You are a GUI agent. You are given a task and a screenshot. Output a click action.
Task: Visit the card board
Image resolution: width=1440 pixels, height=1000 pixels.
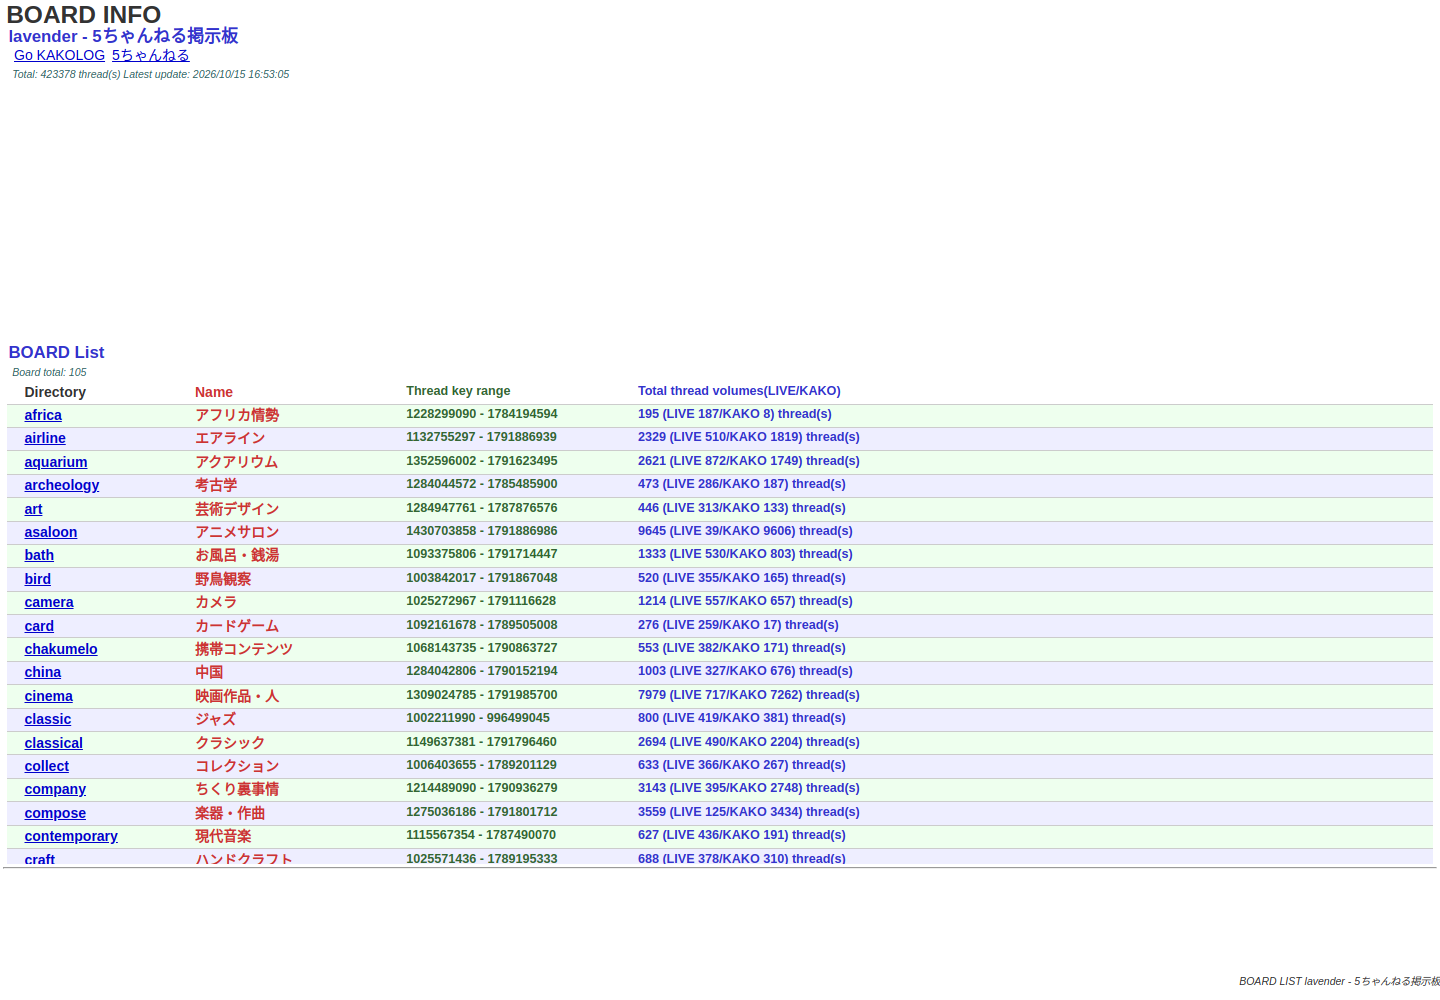(x=39, y=626)
